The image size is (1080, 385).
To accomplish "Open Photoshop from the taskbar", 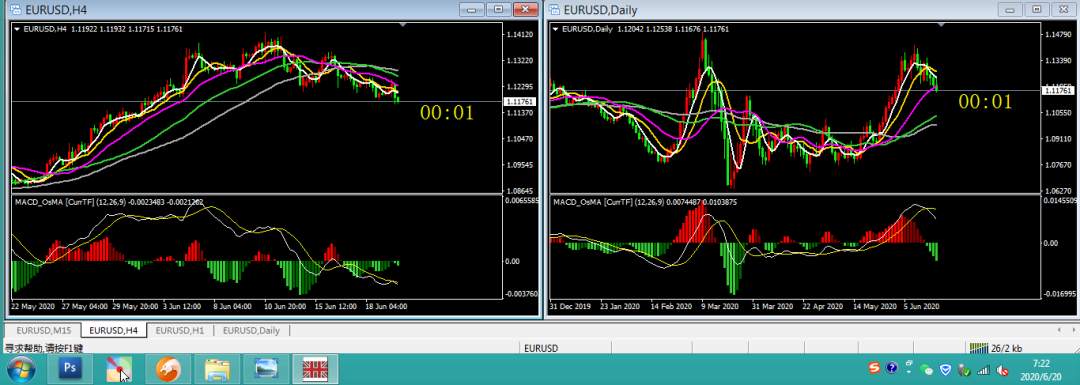I will [x=70, y=369].
